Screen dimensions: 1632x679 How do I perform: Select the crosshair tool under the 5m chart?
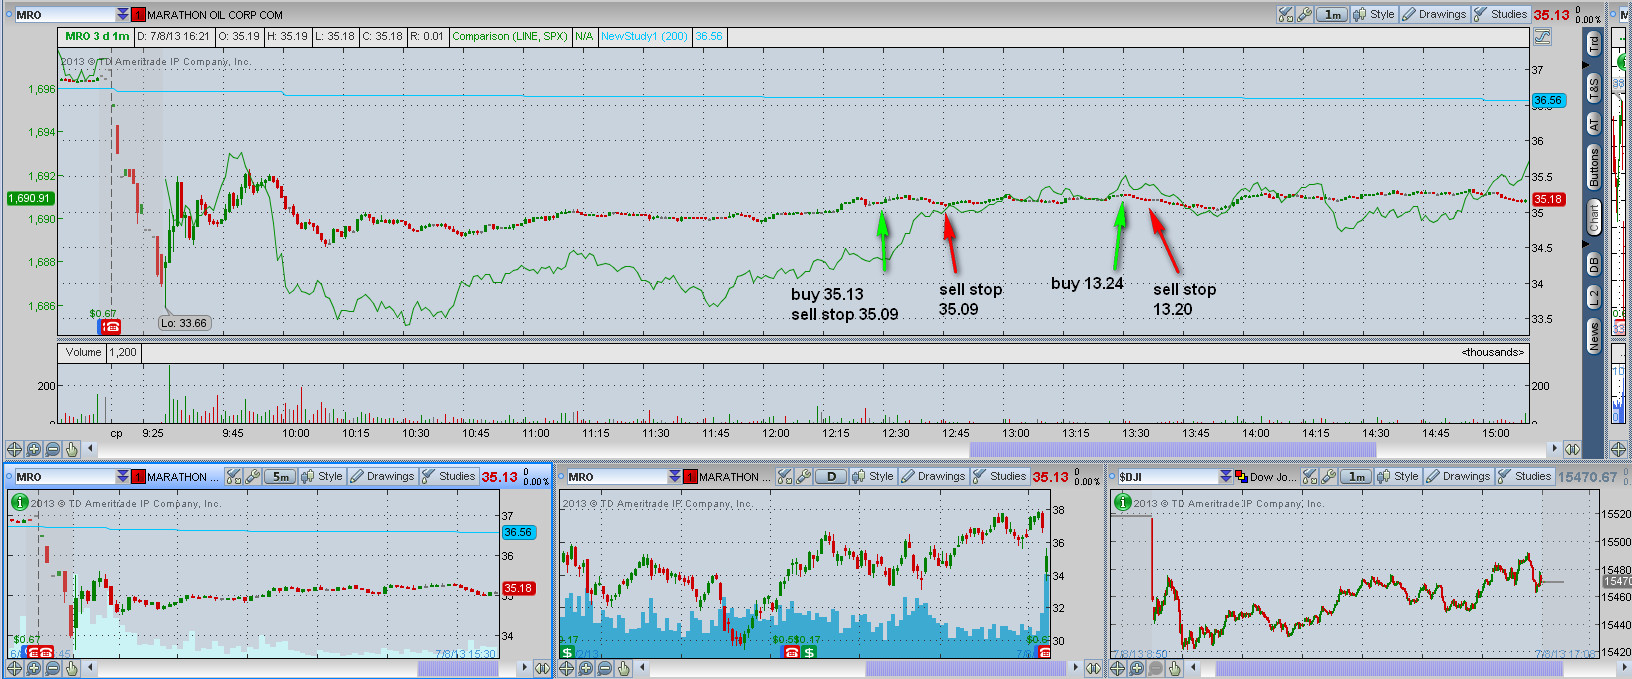click(x=14, y=668)
